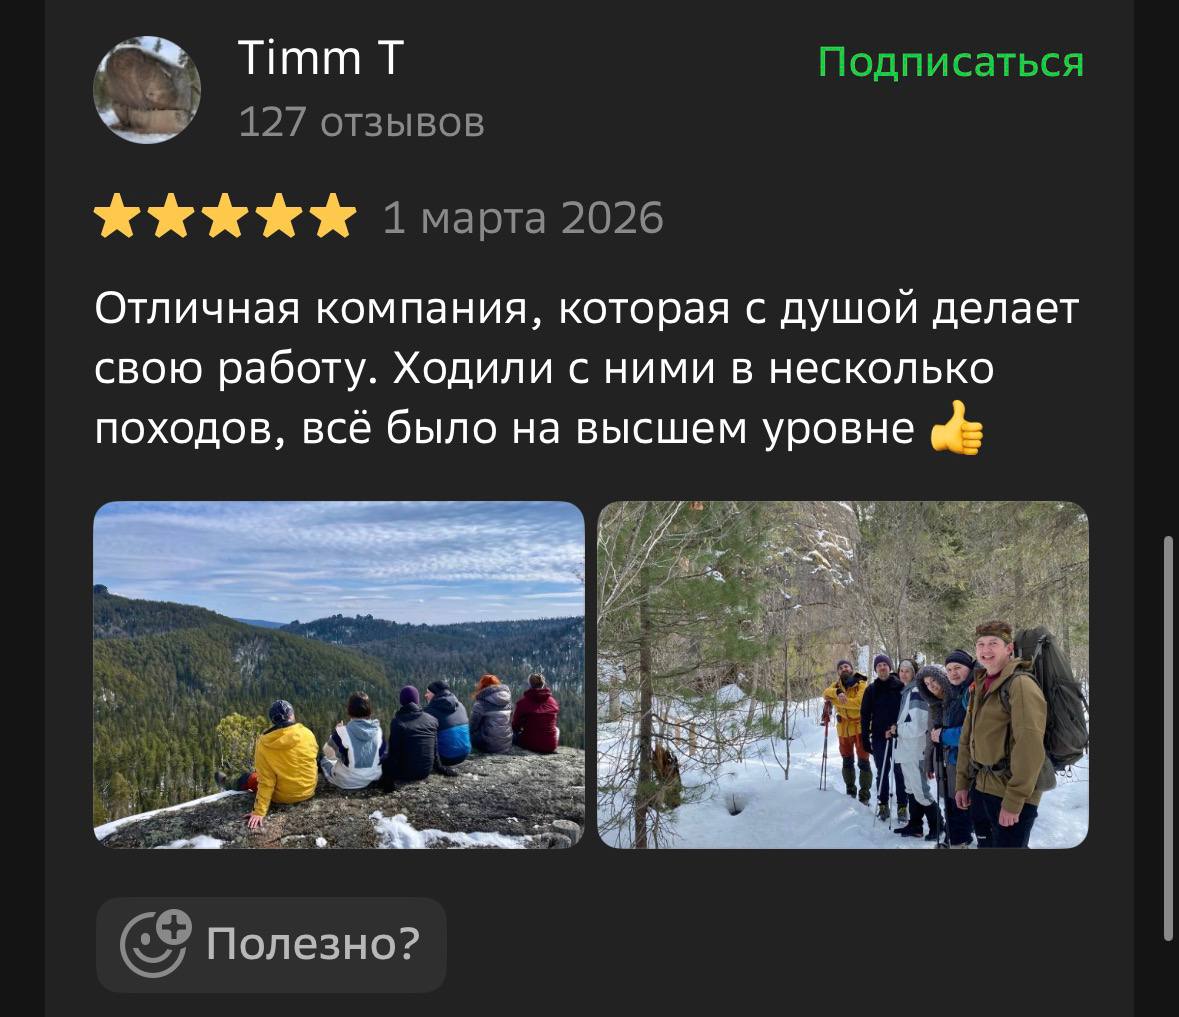Select the fourth rating star
The width and height of the screenshot is (1179, 1017).
coord(279,216)
